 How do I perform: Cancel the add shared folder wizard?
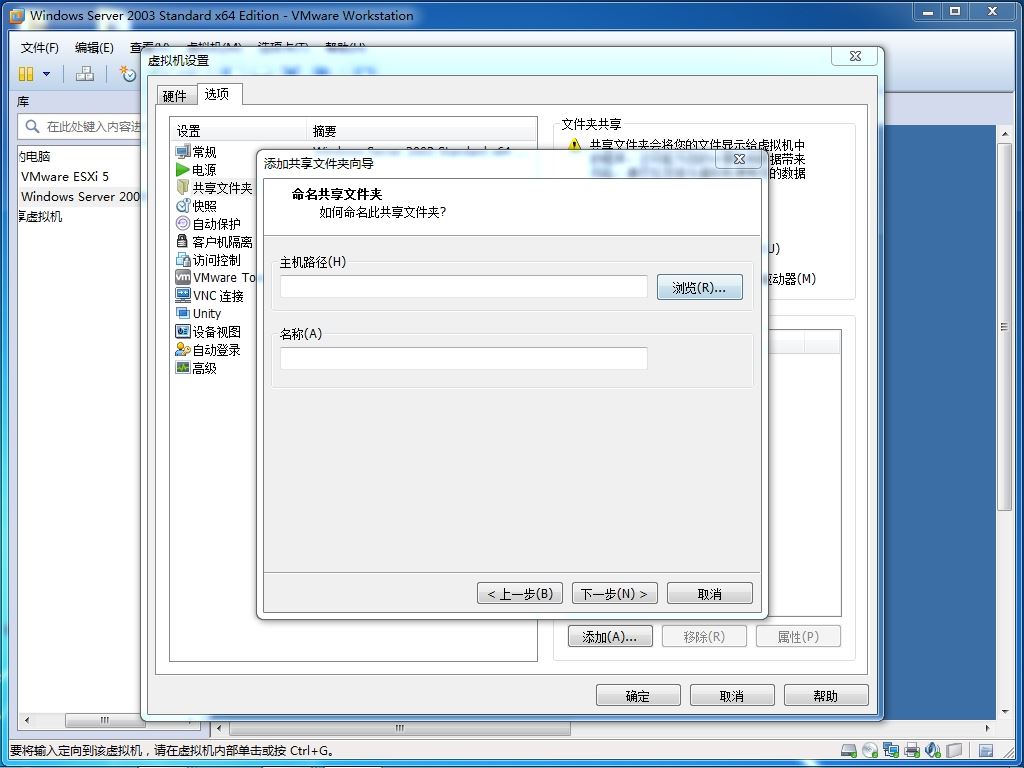(x=710, y=594)
